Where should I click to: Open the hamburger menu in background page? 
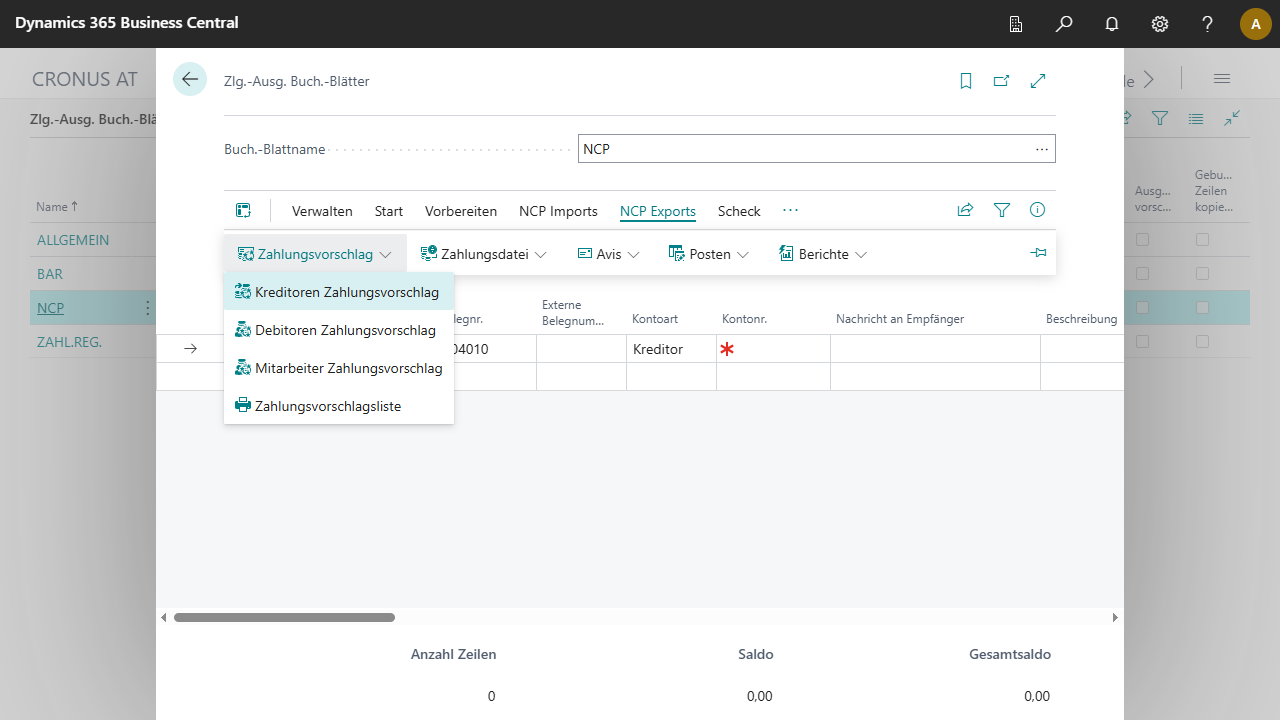(1222, 79)
